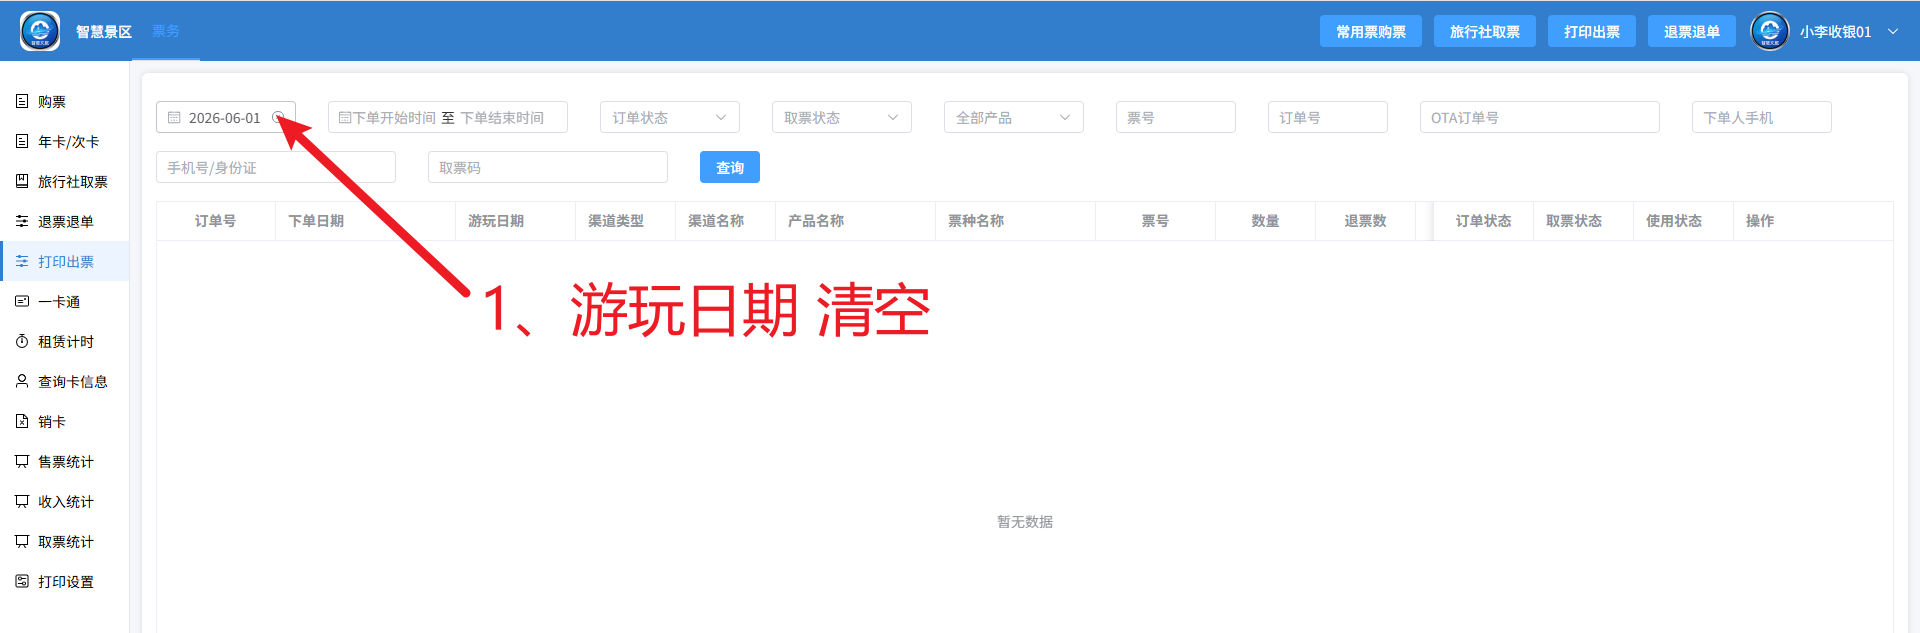Click the 购票 sidebar icon
Image resolution: width=1920 pixels, height=633 pixels.
point(22,101)
